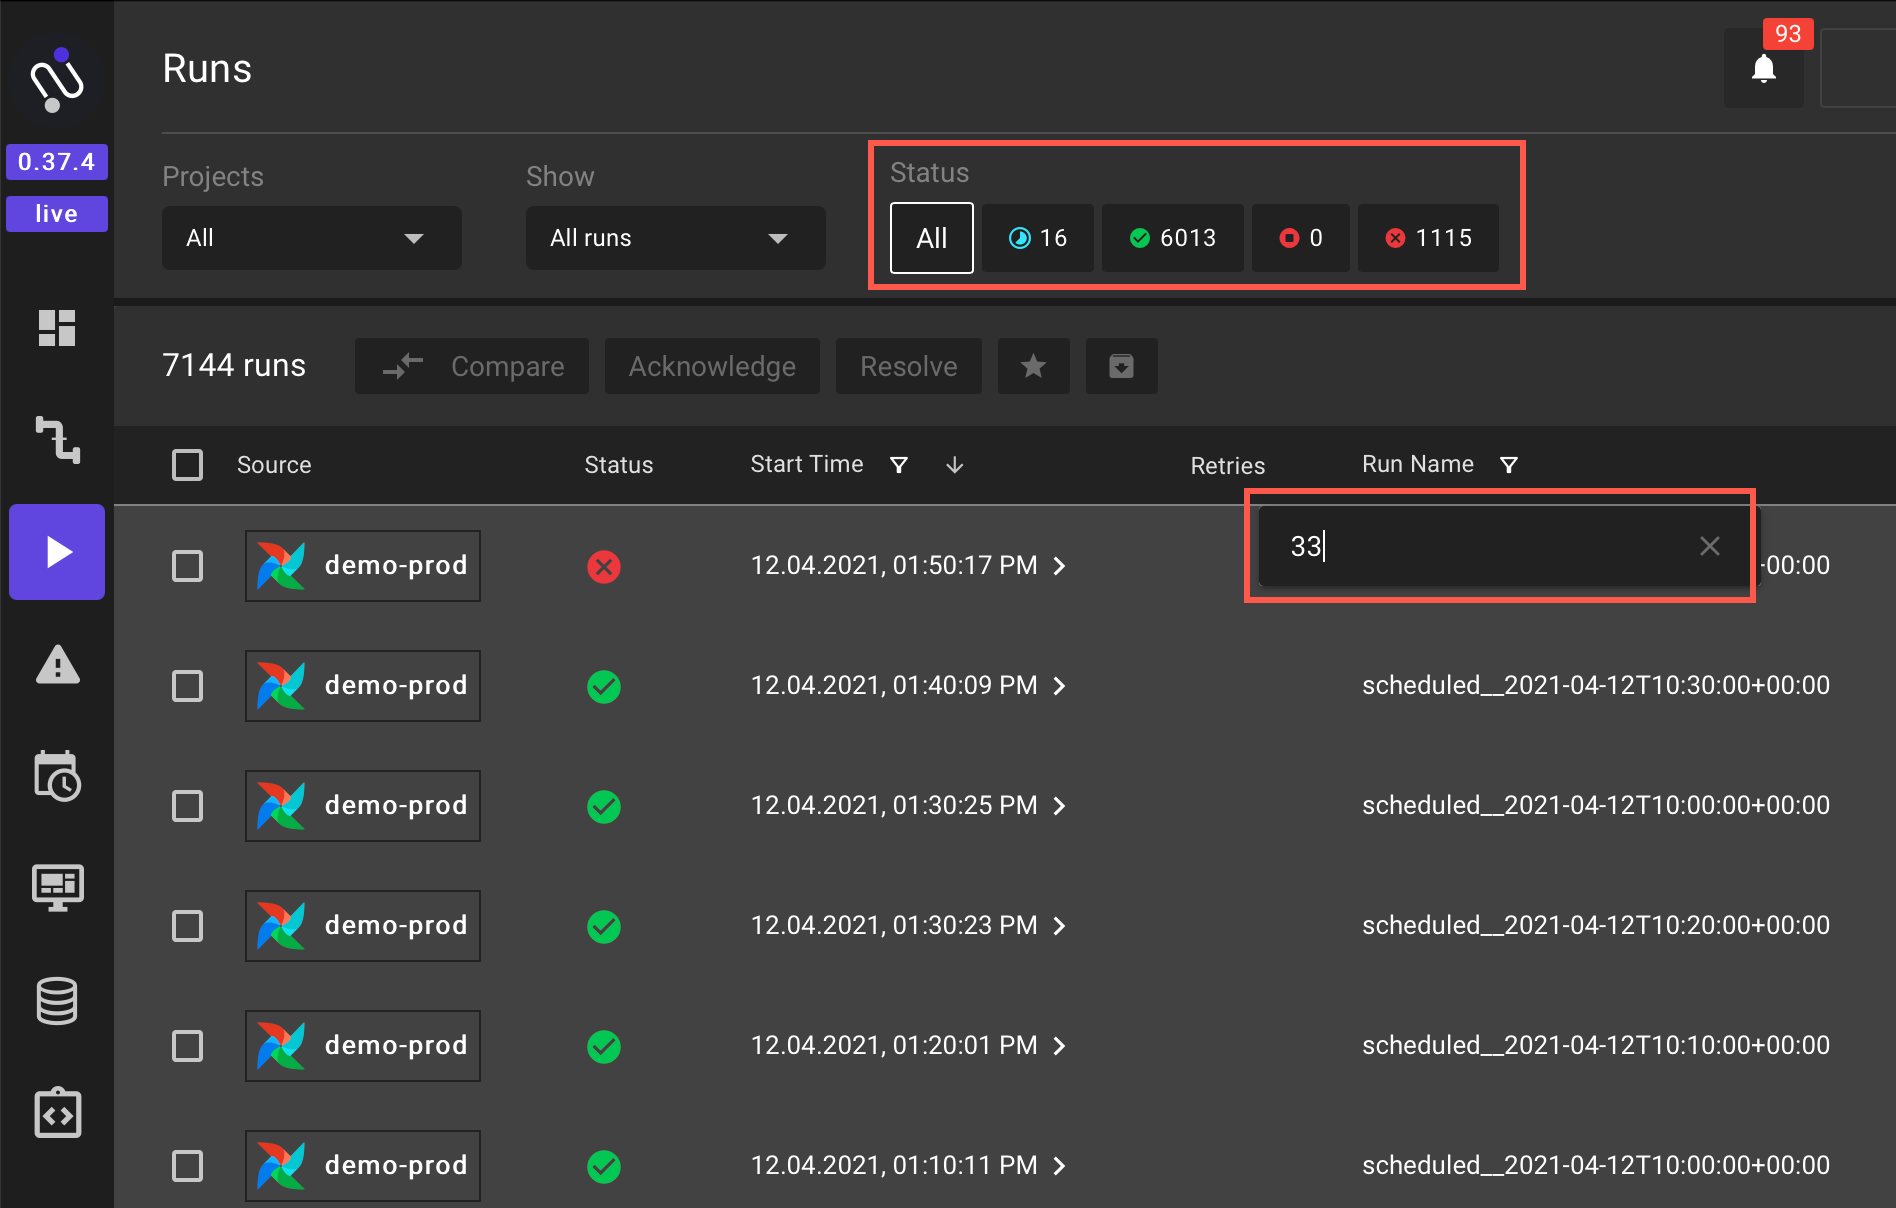Open the scheduled calendar clock icon

point(57,776)
